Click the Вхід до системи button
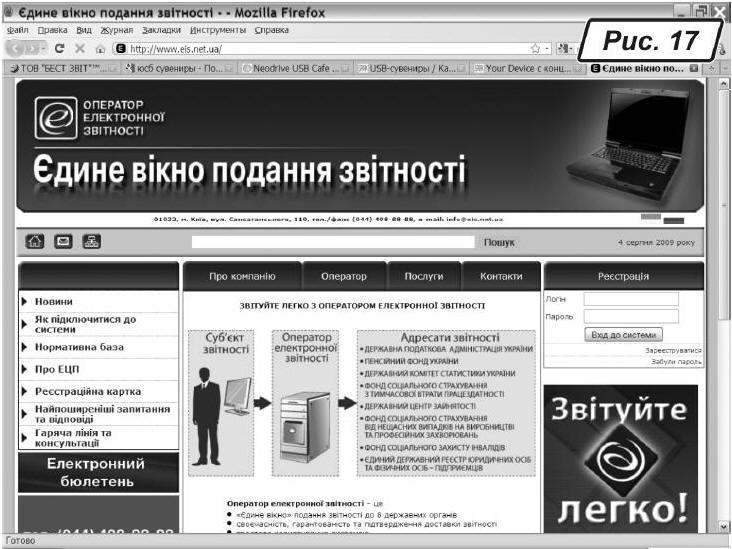Image resolution: width=732 pixels, height=549 pixels. click(x=622, y=335)
